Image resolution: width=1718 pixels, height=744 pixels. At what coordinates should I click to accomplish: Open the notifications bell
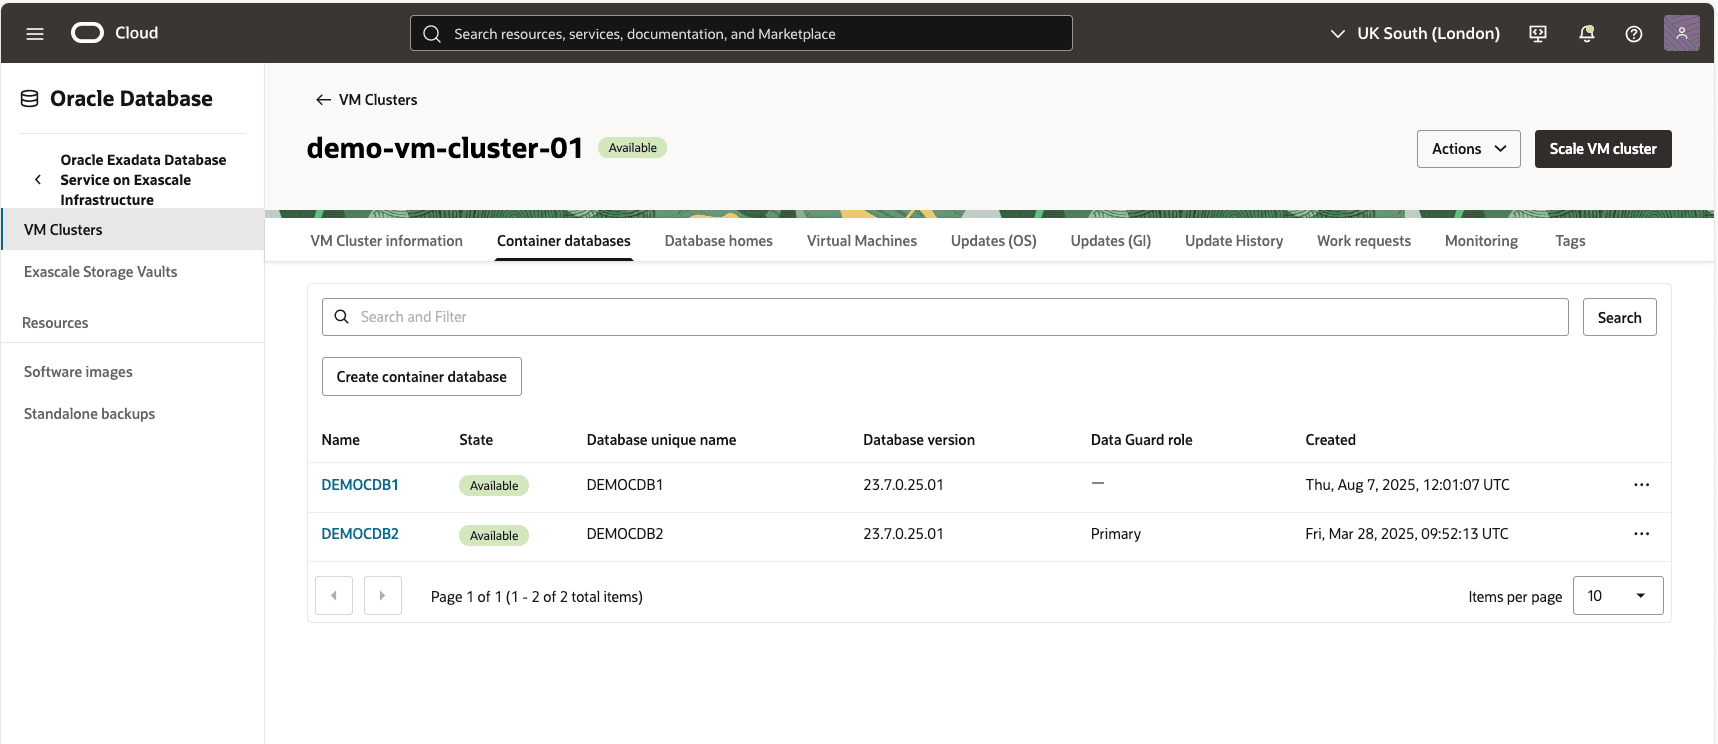[1586, 34]
